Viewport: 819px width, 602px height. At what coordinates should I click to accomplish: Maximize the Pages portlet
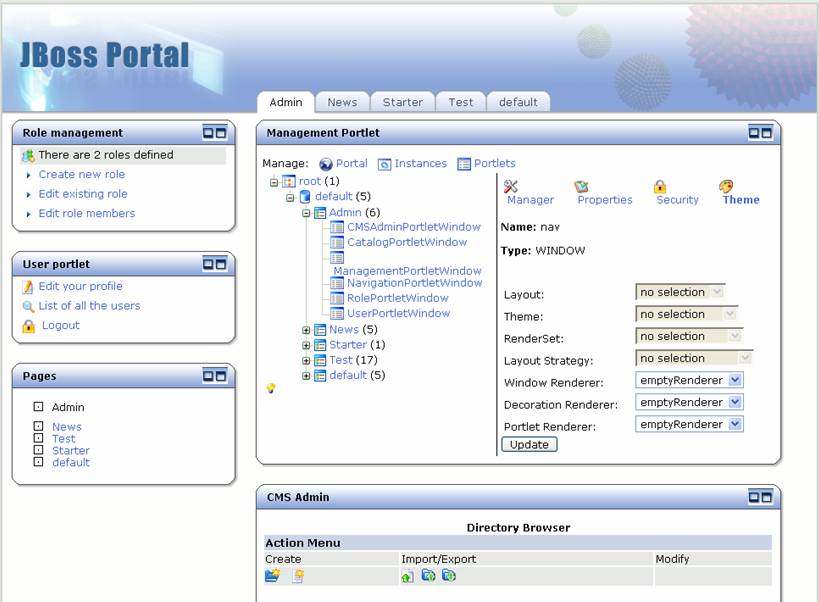point(221,375)
